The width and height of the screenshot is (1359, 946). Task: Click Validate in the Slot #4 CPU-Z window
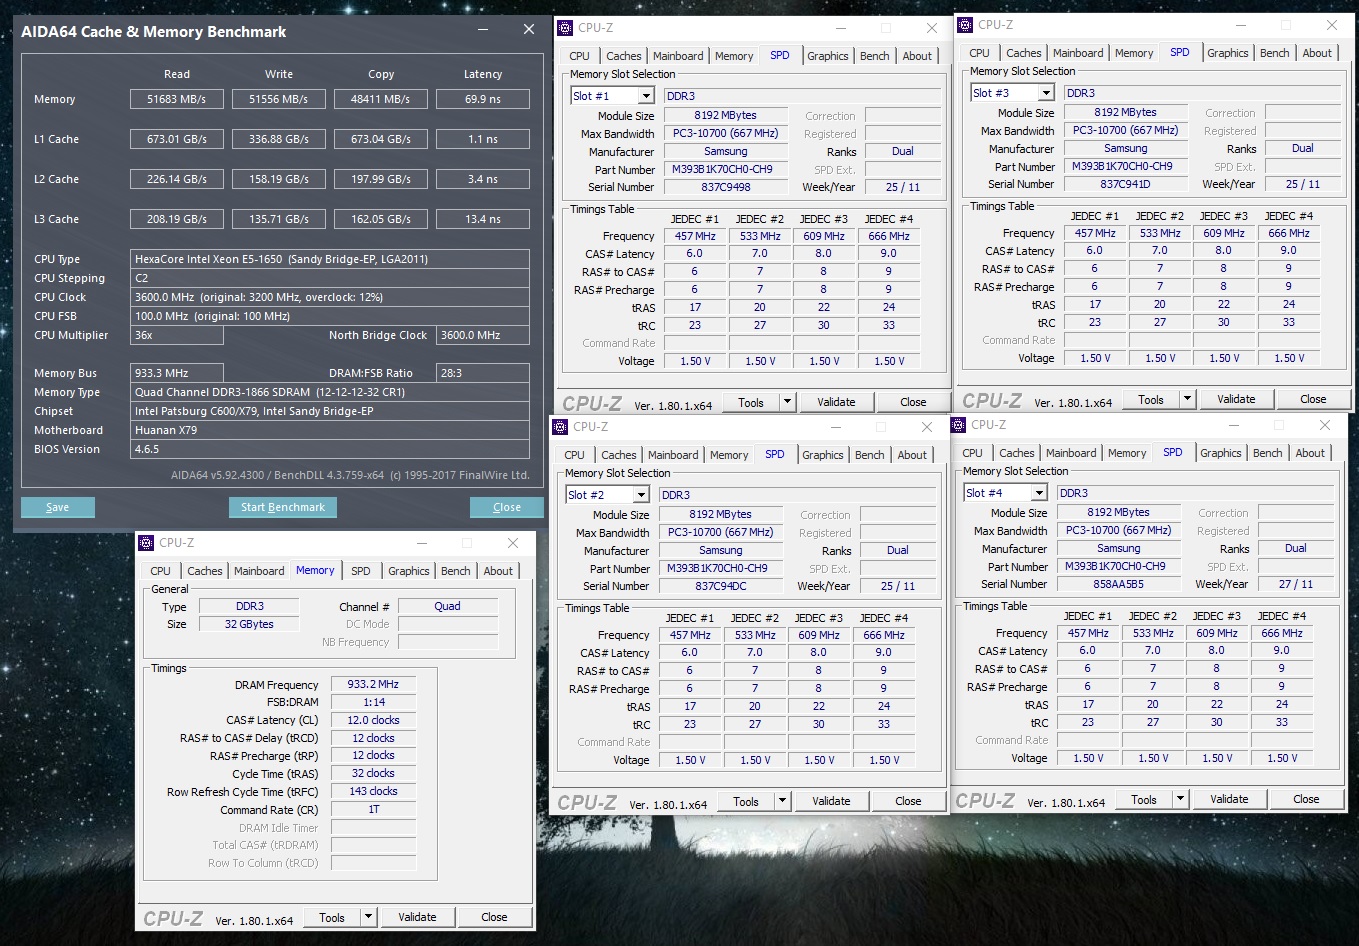(x=1229, y=799)
